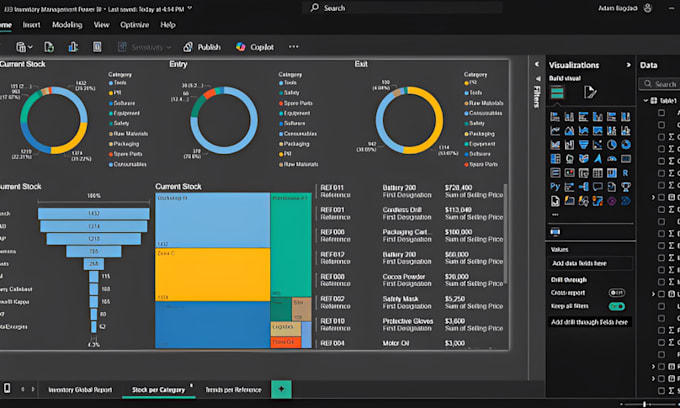
Task: Select the Funnel visual icon
Action: pyautogui.click(x=583, y=145)
